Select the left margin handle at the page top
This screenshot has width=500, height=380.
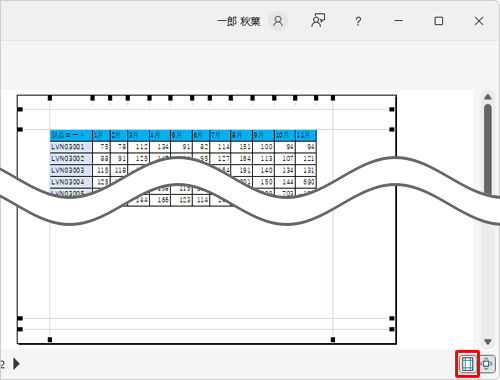(x=50, y=98)
